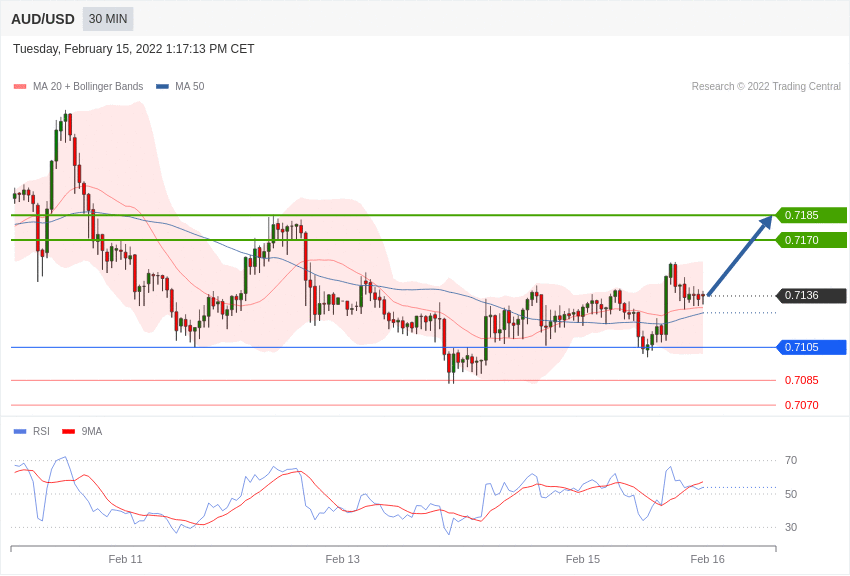Click the 0.7136 current price label
The width and height of the screenshot is (850, 576).
[811, 295]
